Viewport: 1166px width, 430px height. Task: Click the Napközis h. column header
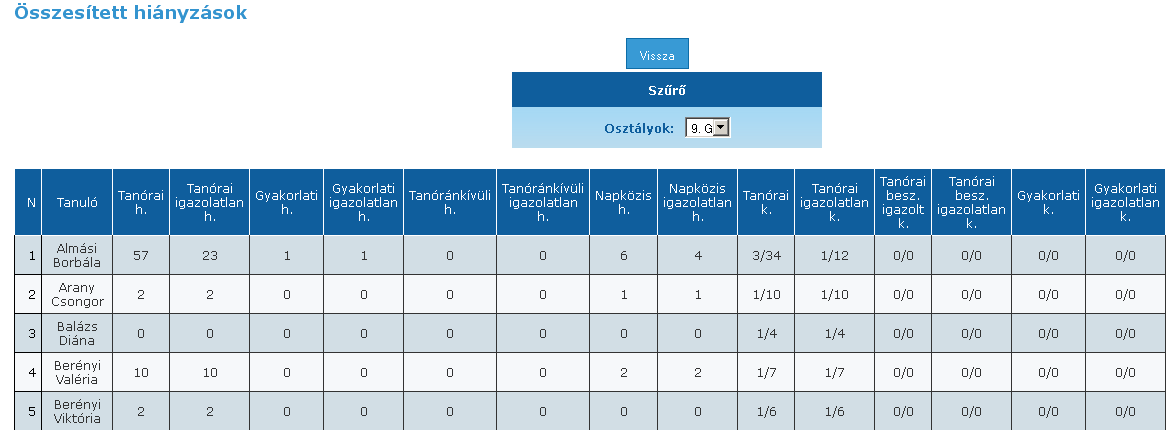click(623, 202)
